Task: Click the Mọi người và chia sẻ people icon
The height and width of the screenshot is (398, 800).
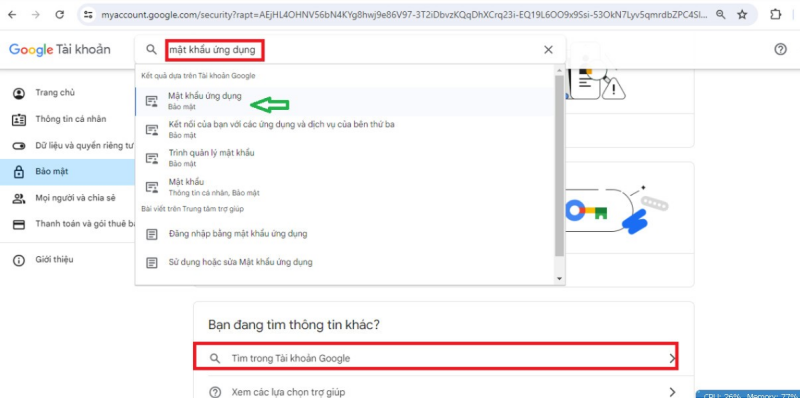Action: click(x=19, y=198)
